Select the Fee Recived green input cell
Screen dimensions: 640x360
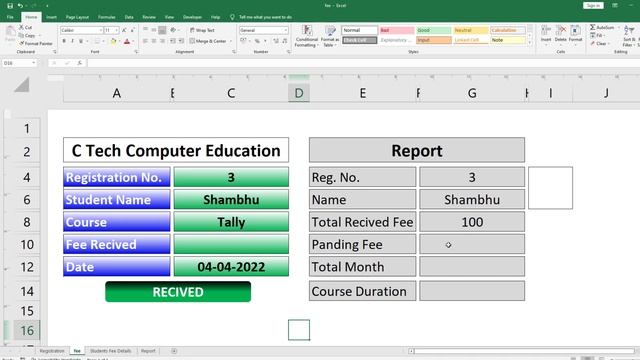(x=231, y=244)
